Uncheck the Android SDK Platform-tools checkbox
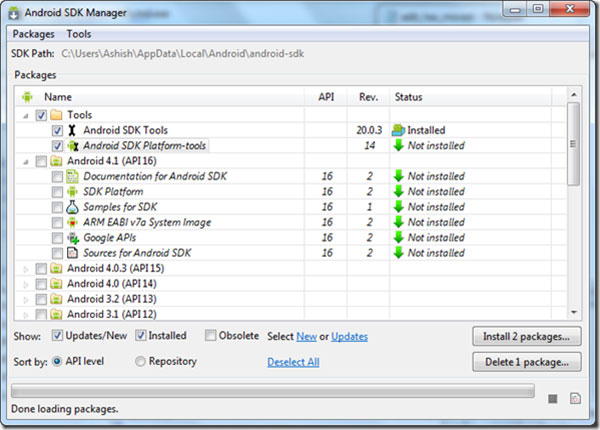The height and width of the screenshot is (430, 600). tap(57, 146)
